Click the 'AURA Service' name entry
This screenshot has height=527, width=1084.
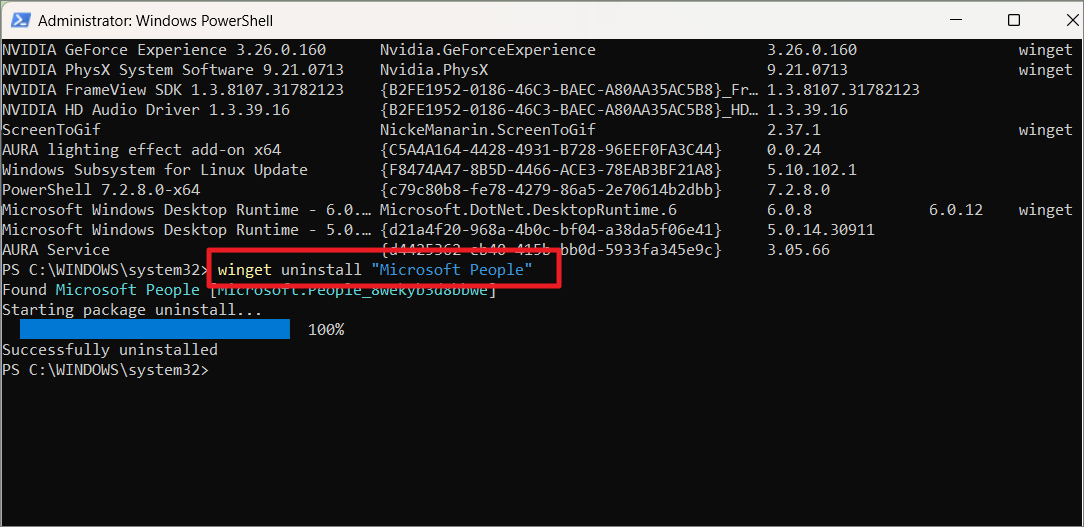point(56,250)
